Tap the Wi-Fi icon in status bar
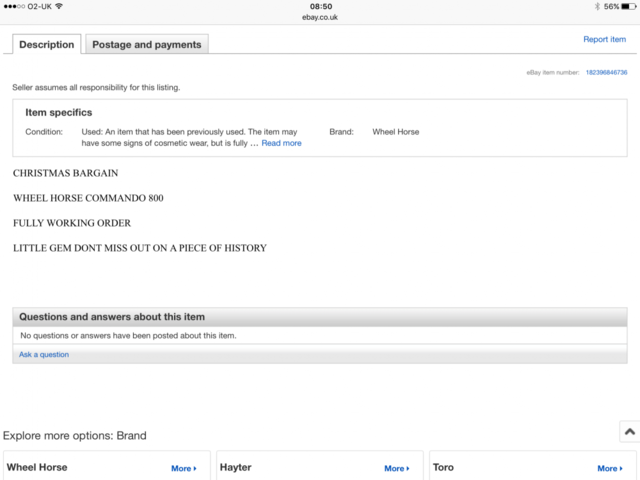This screenshot has width=640, height=480. [59, 6]
